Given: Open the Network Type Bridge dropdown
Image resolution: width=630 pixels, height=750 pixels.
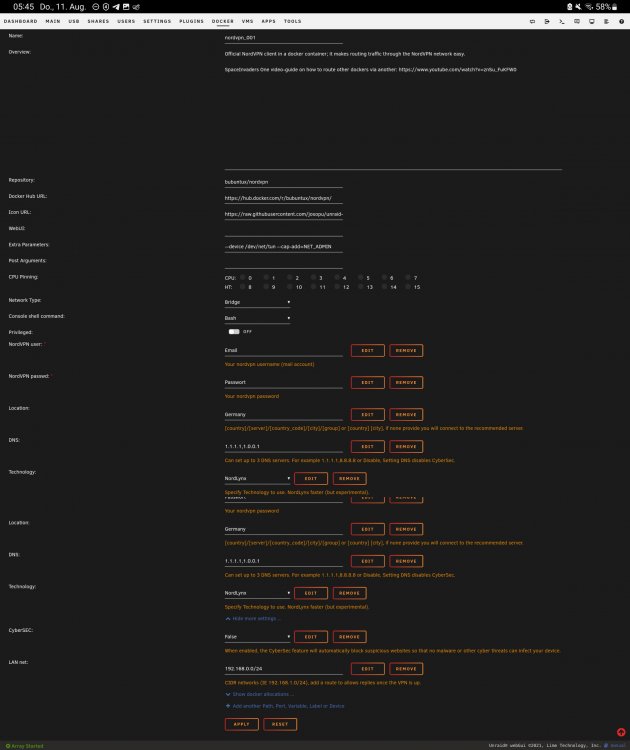Looking at the screenshot, I should [257, 302].
